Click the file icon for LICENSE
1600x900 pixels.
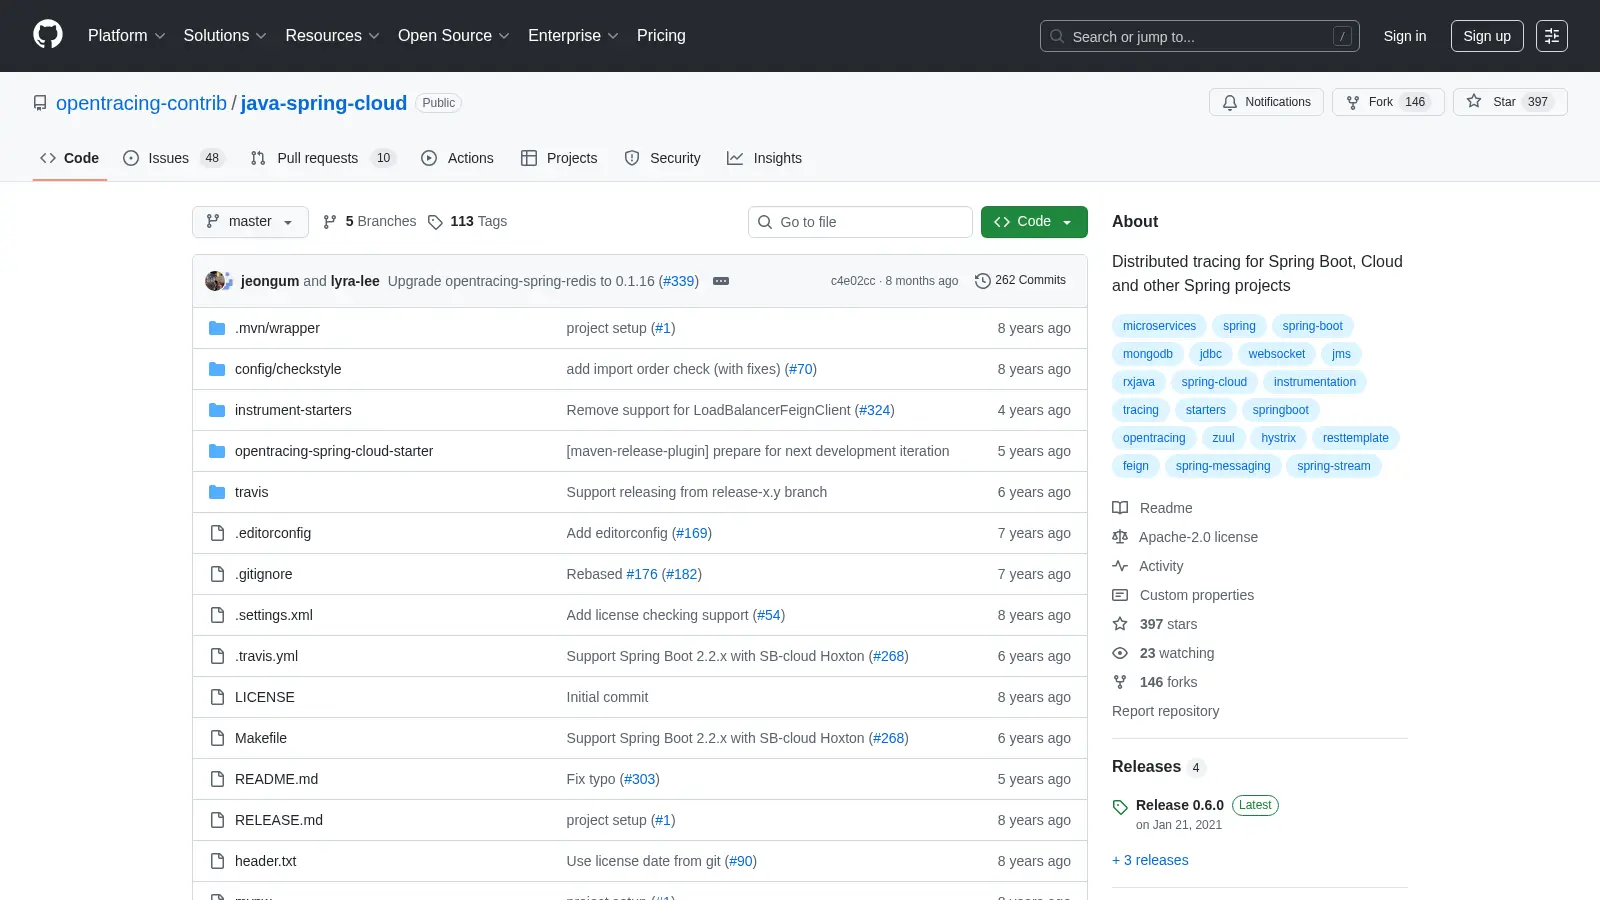217,697
